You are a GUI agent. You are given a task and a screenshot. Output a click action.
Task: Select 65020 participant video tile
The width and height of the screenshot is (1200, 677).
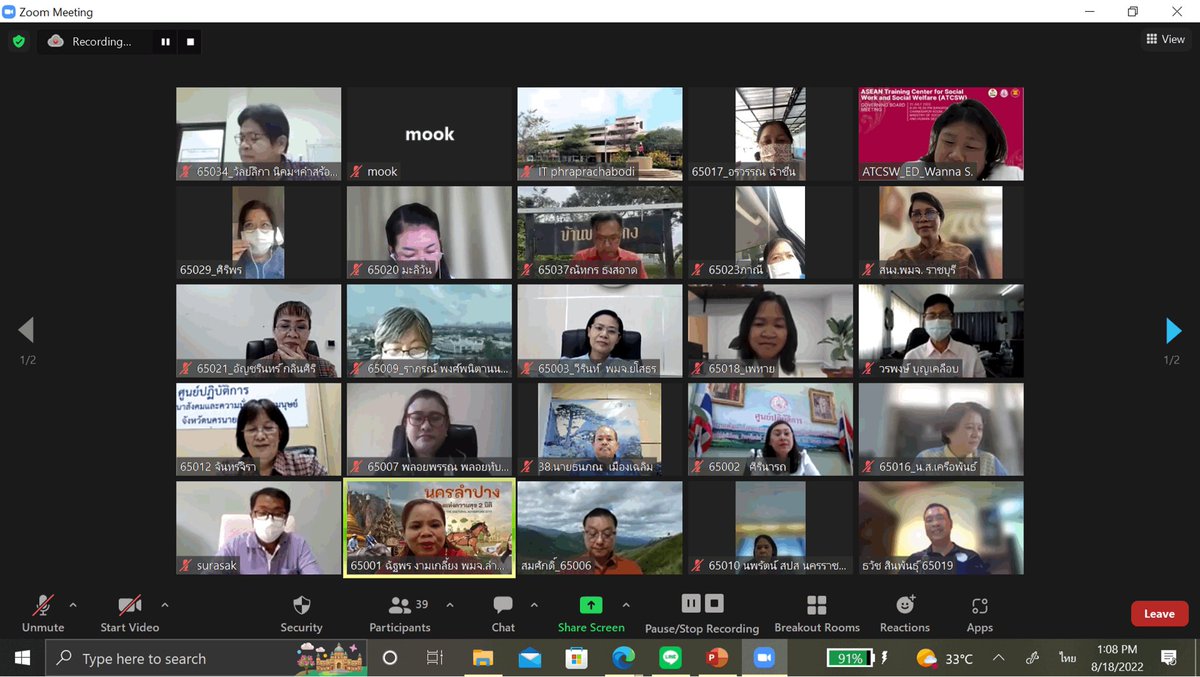click(429, 232)
